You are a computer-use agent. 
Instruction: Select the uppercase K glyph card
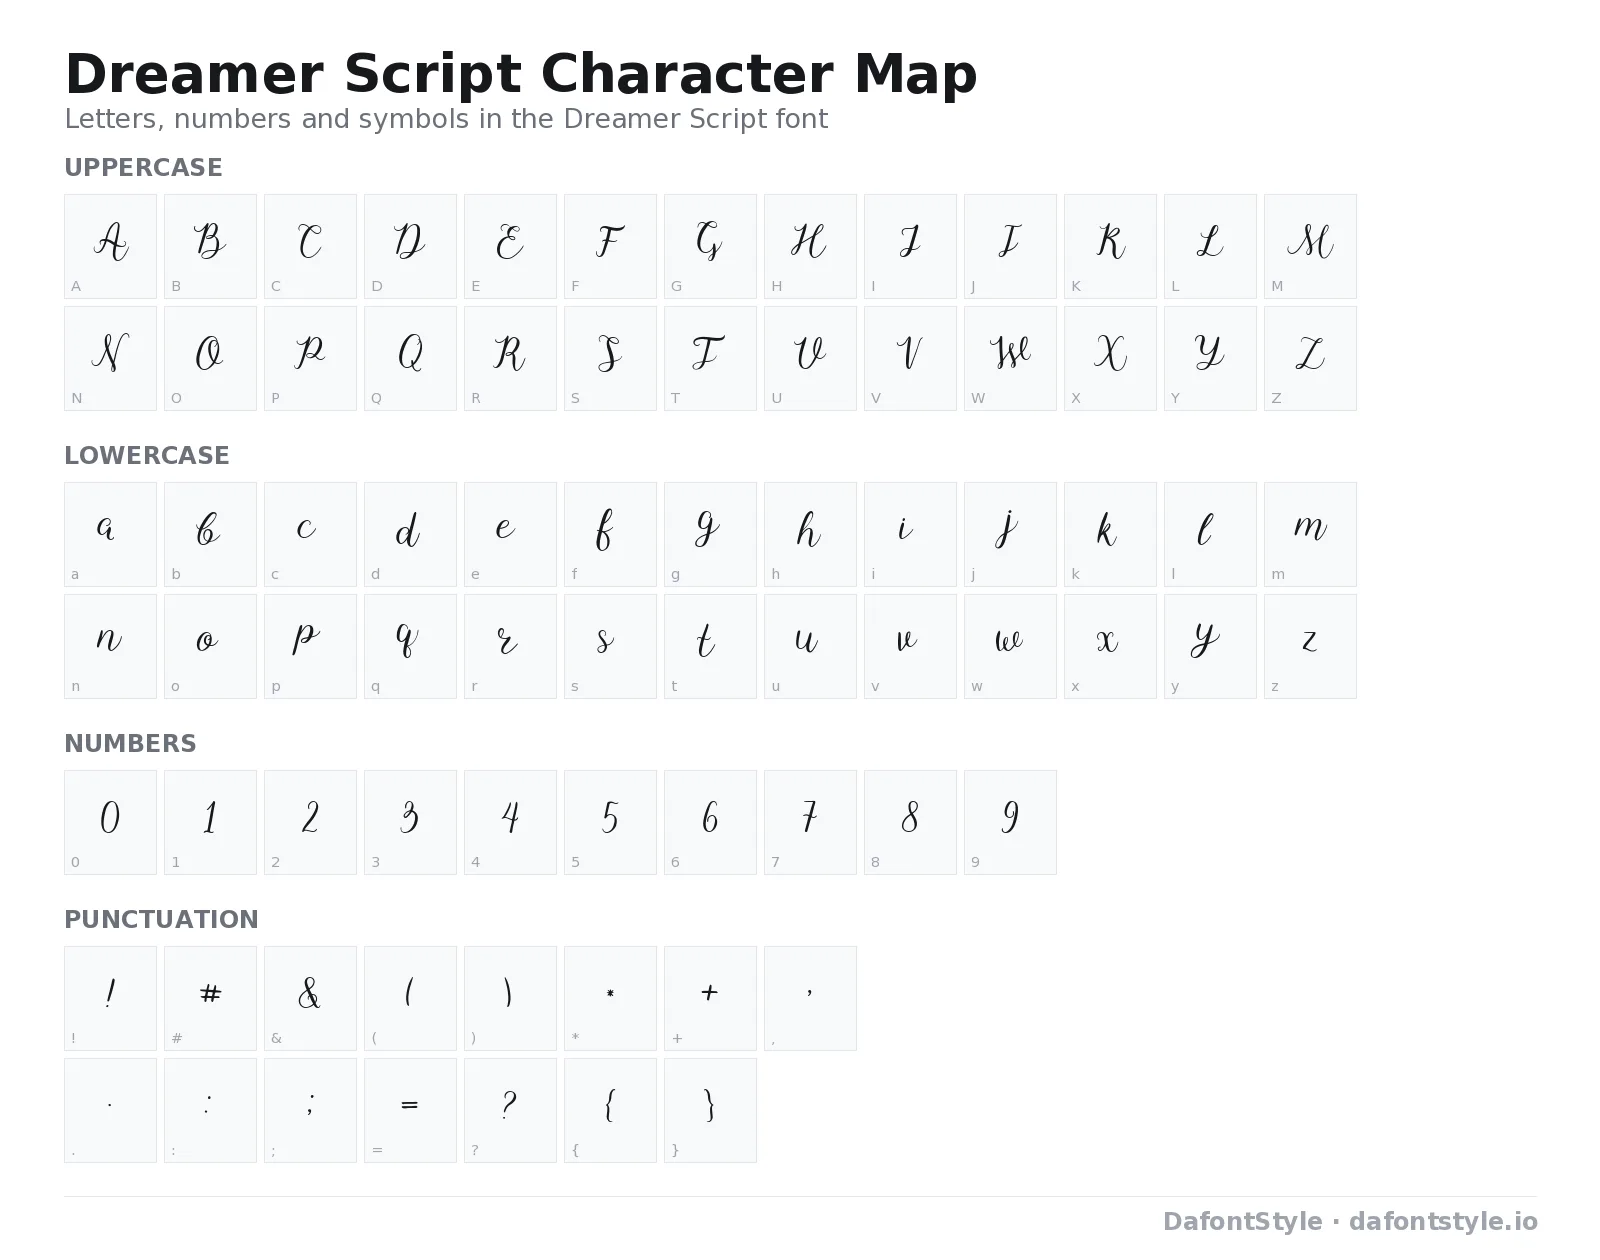(1110, 246)
